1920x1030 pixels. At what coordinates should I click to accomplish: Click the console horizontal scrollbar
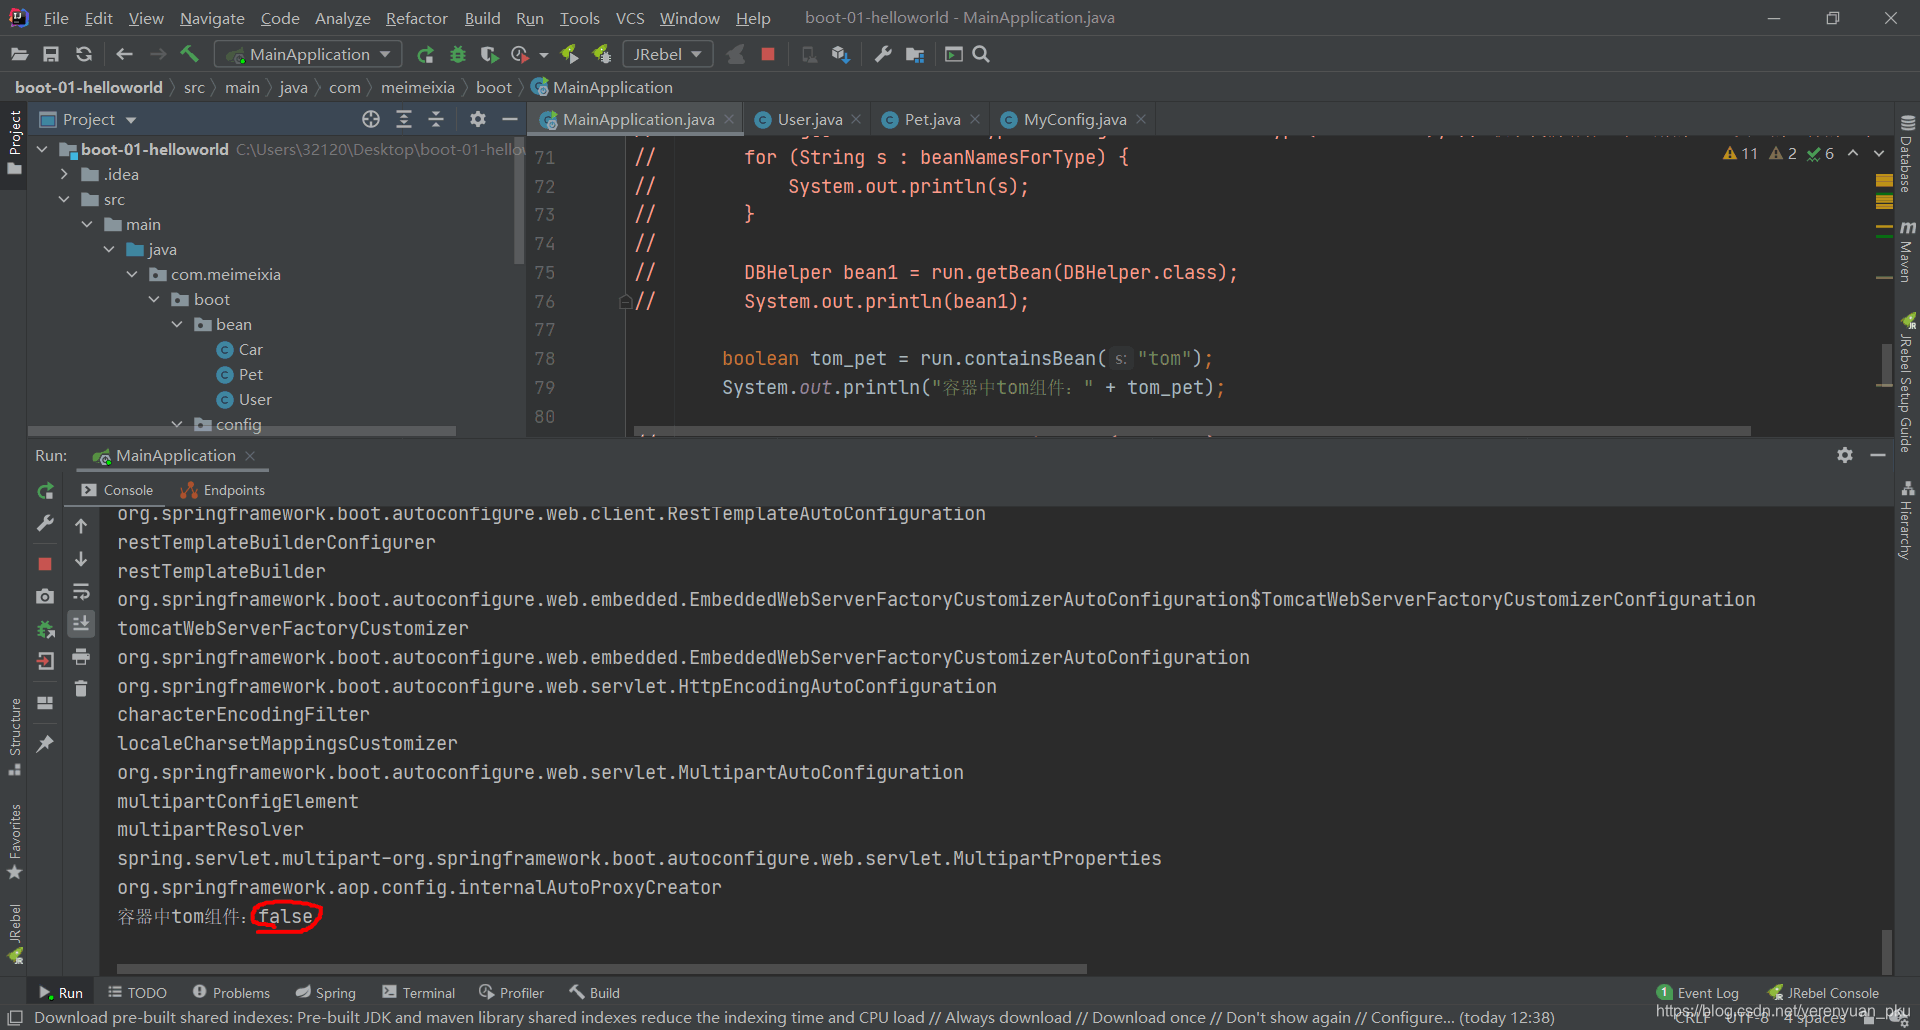coord(601,969)
